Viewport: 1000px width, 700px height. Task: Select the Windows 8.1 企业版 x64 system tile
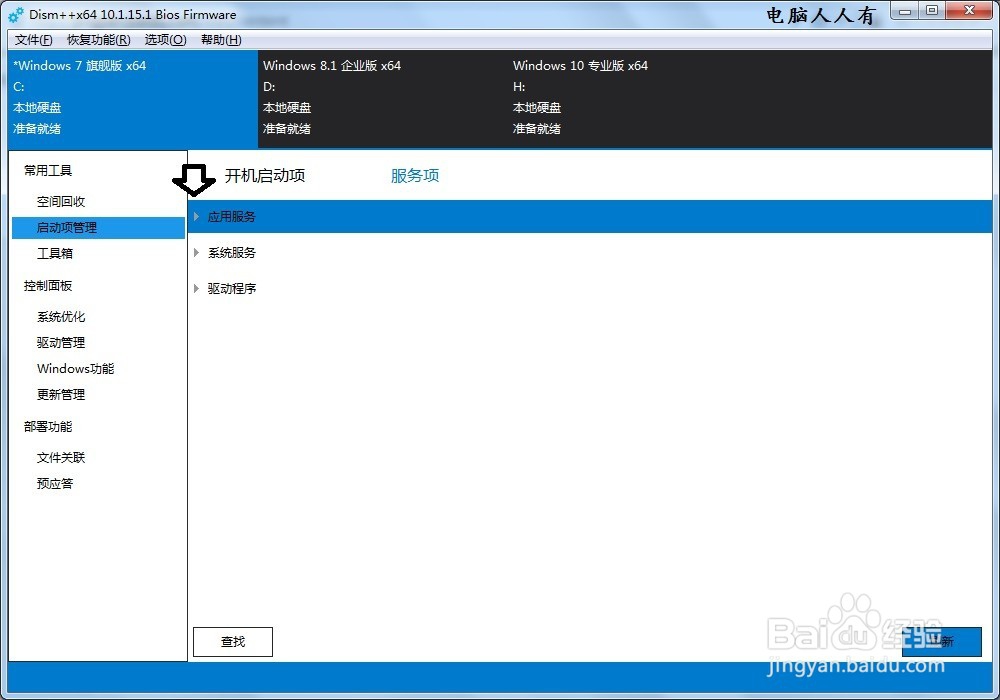[x=383, y=99]
